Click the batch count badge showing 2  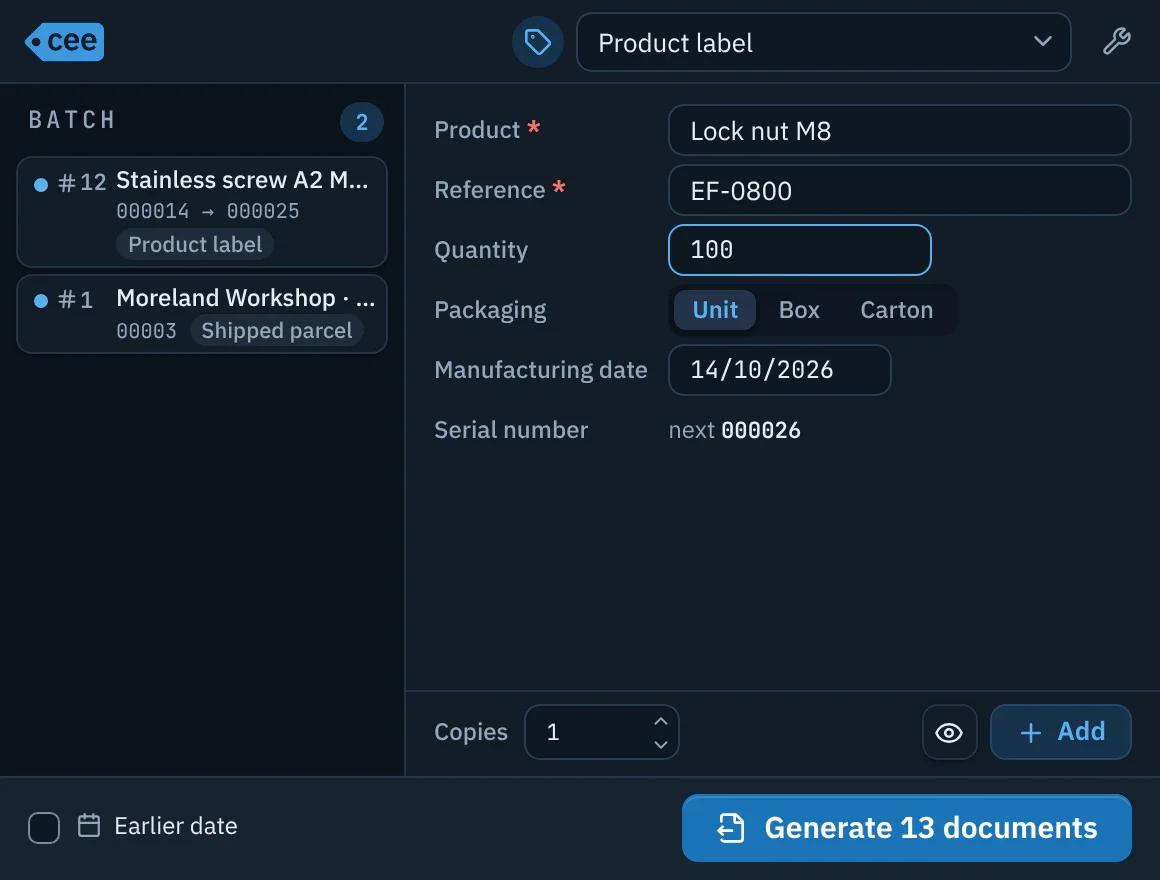click(362, 122)
